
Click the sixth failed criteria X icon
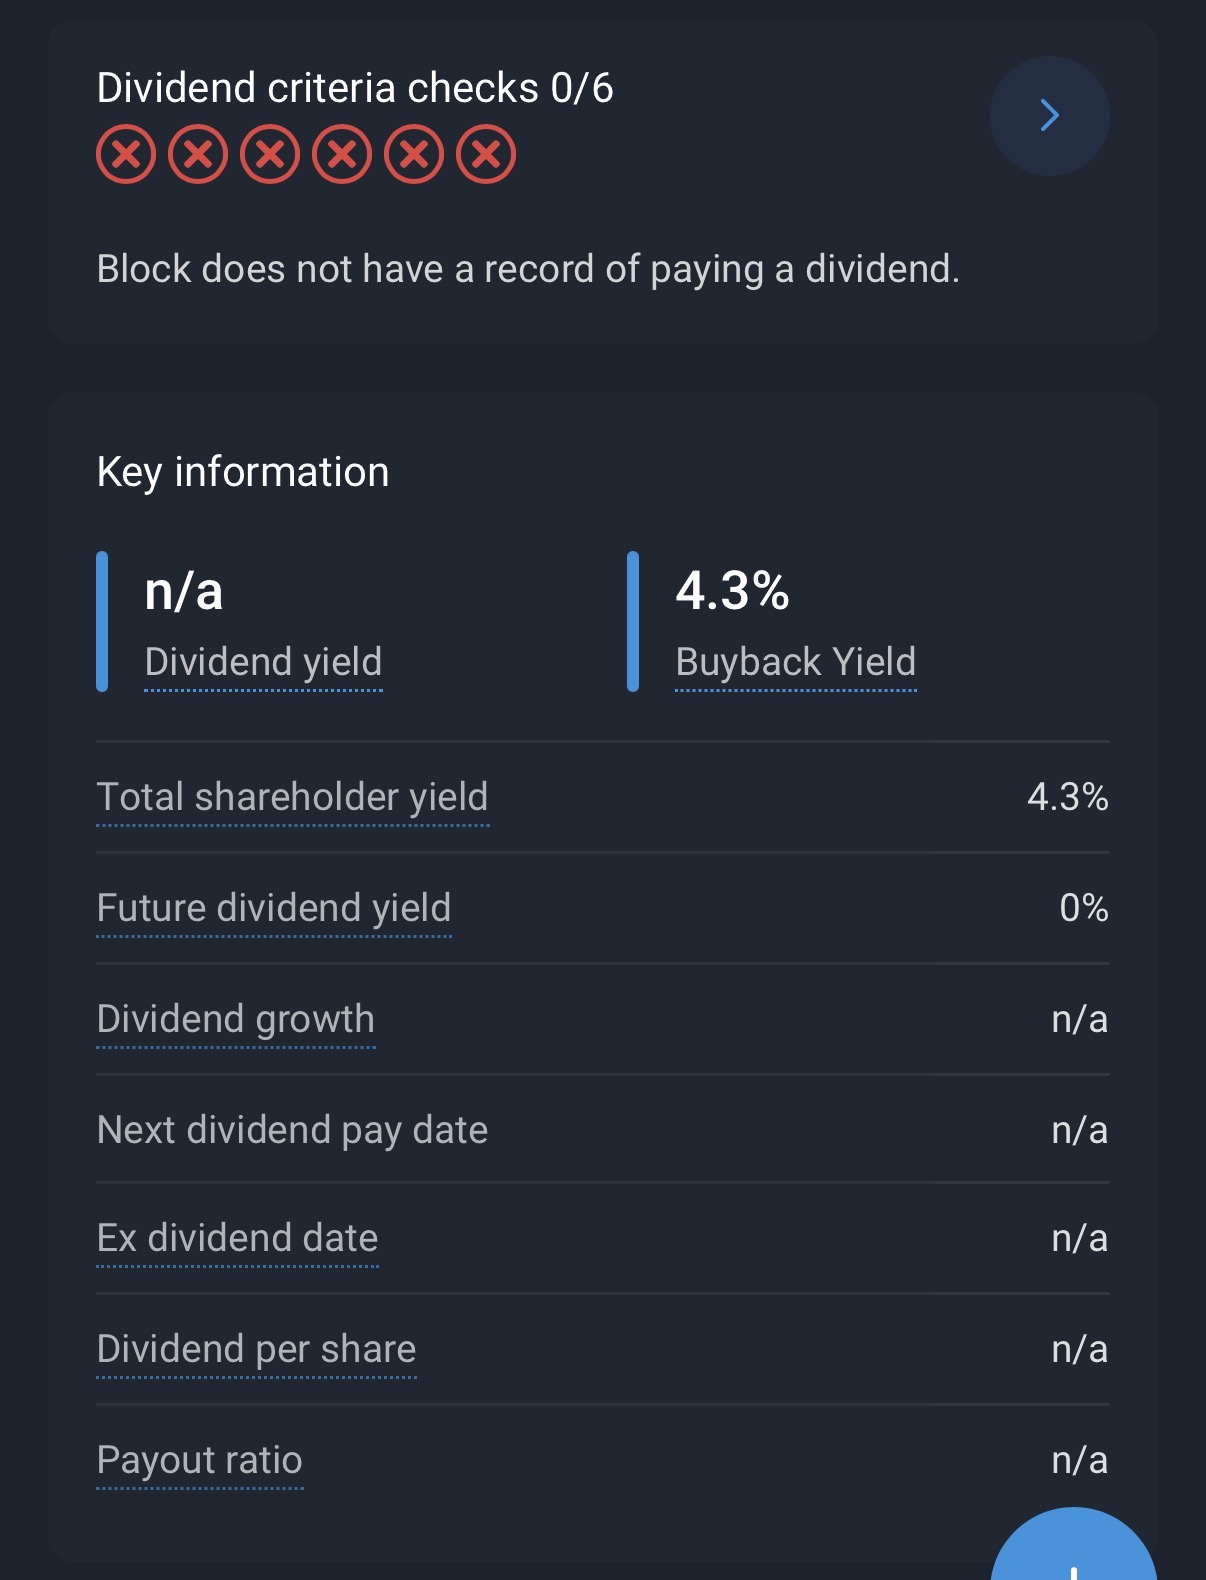coord(486,155)
